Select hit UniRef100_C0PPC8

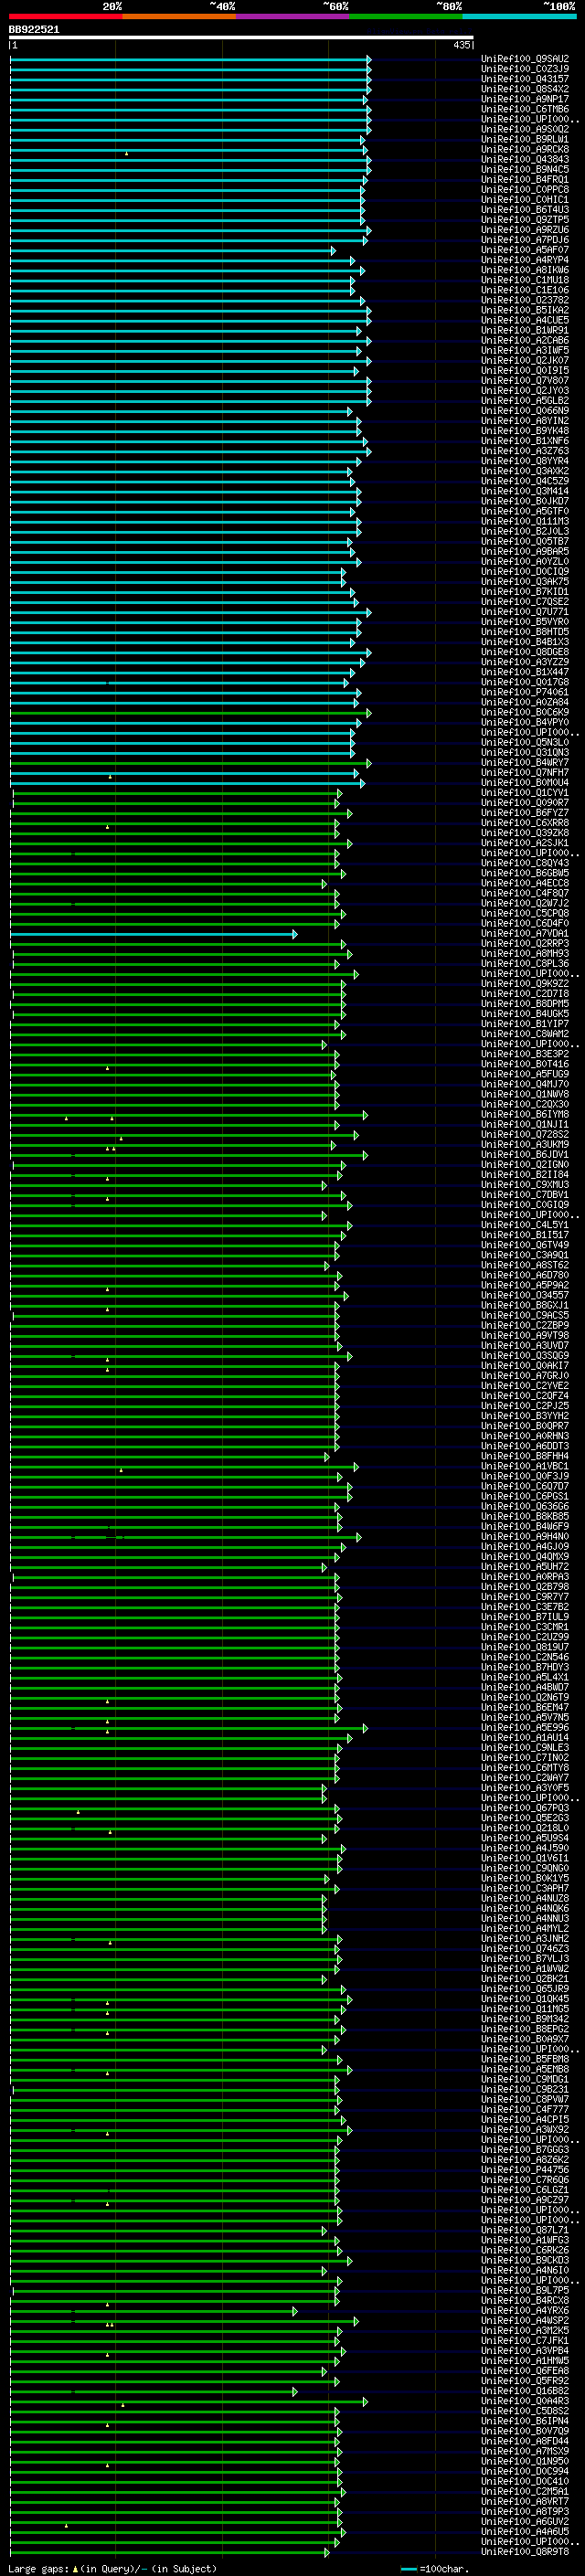[525, 190]
